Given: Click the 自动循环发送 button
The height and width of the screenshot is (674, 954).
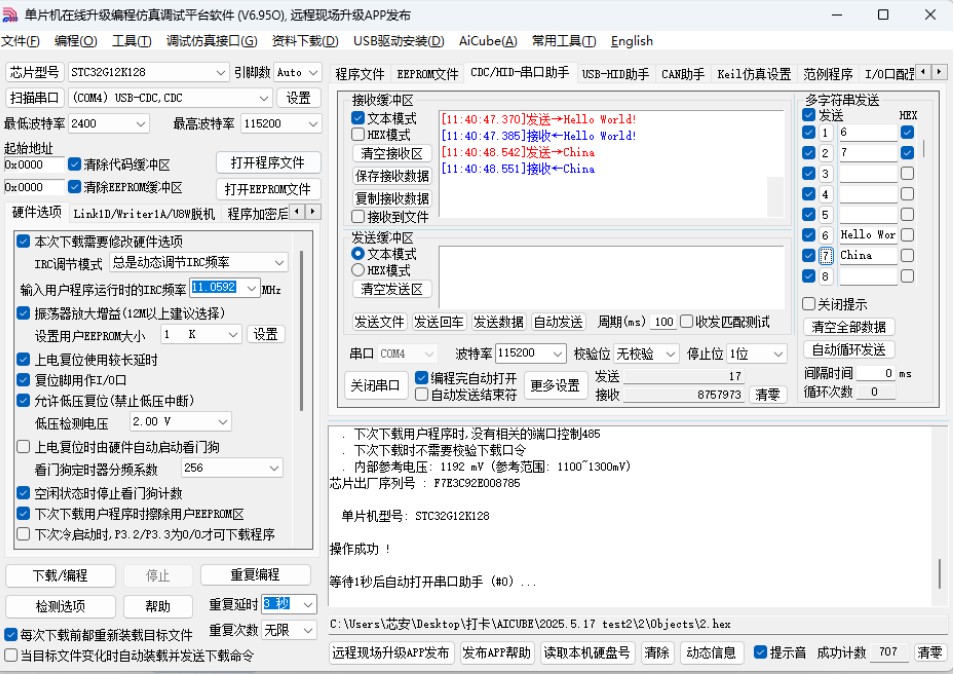Looking at the screenshot, I should (849, 350).
